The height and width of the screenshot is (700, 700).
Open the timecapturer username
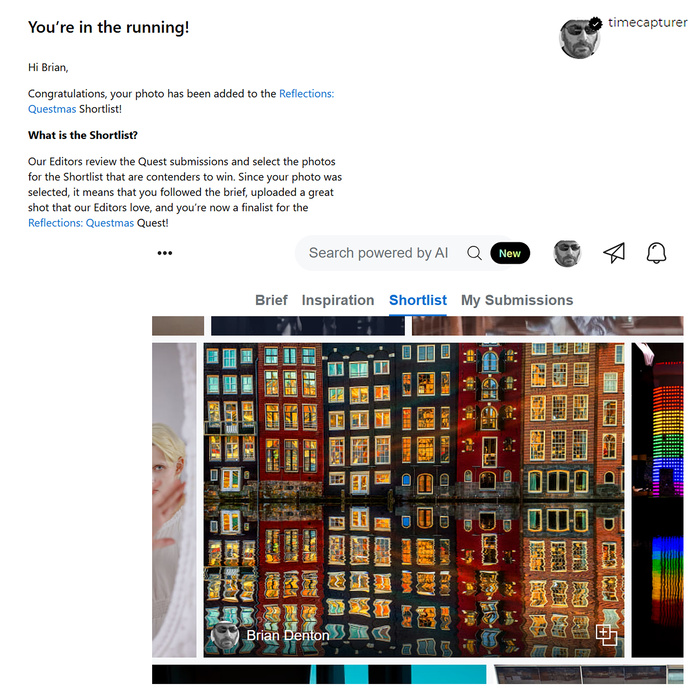pyautogui.click(x=648, y=22)
